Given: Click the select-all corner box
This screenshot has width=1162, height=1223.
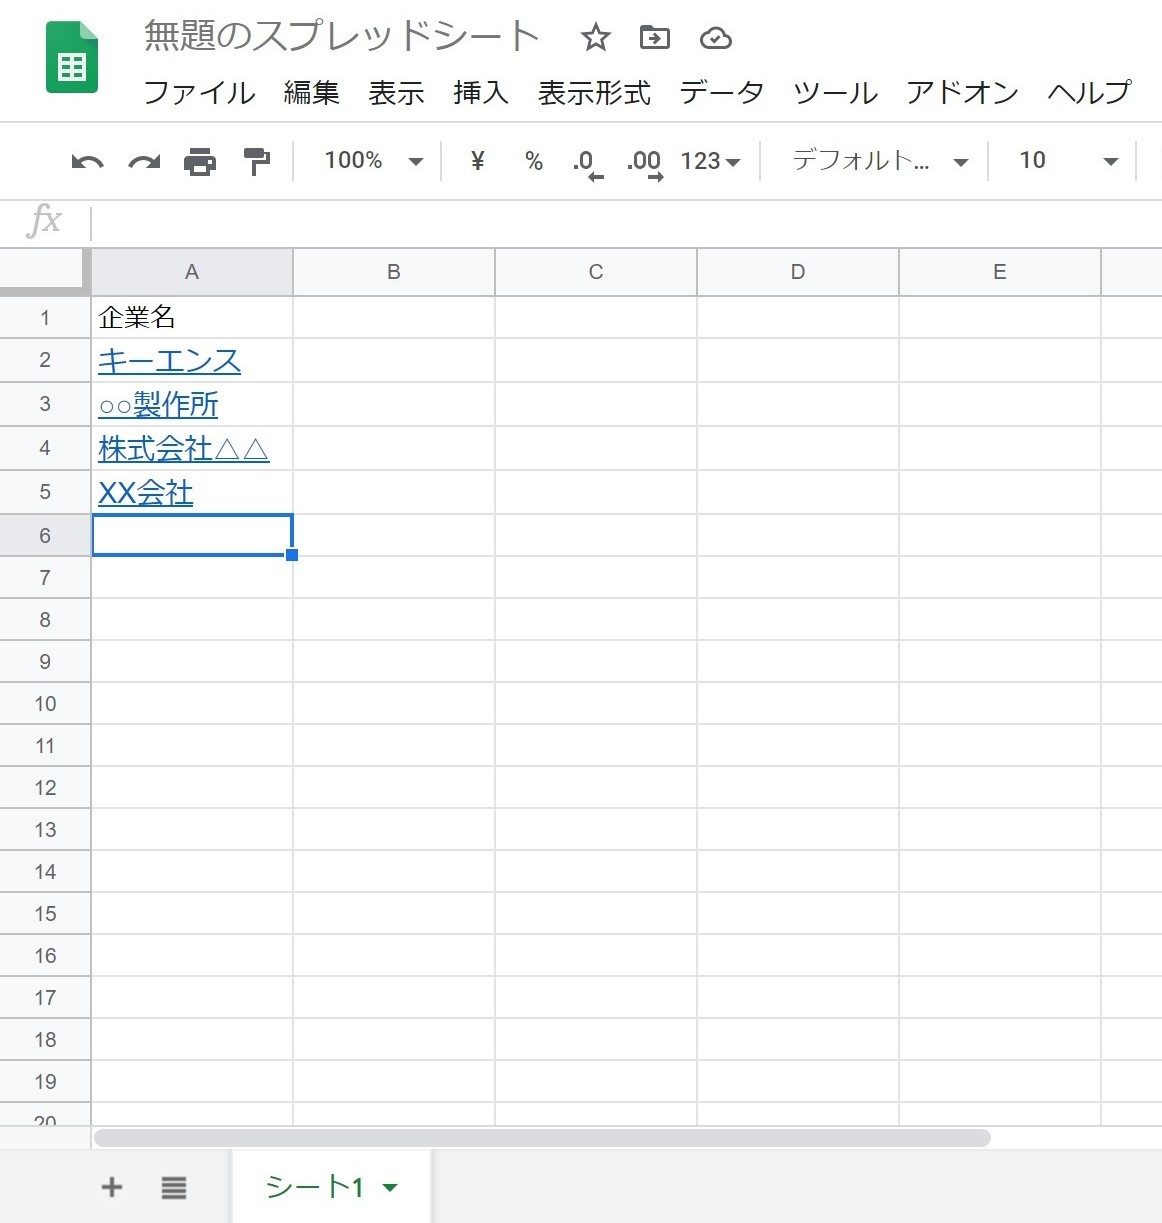Looking at the screenshot, I should pos(45,272).
